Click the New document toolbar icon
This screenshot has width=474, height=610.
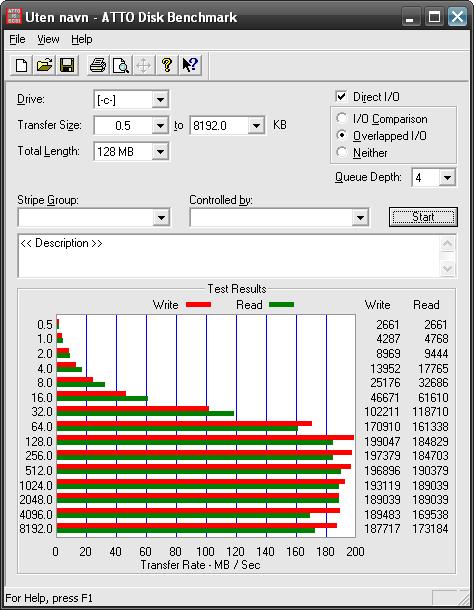[x=21, y=65]
